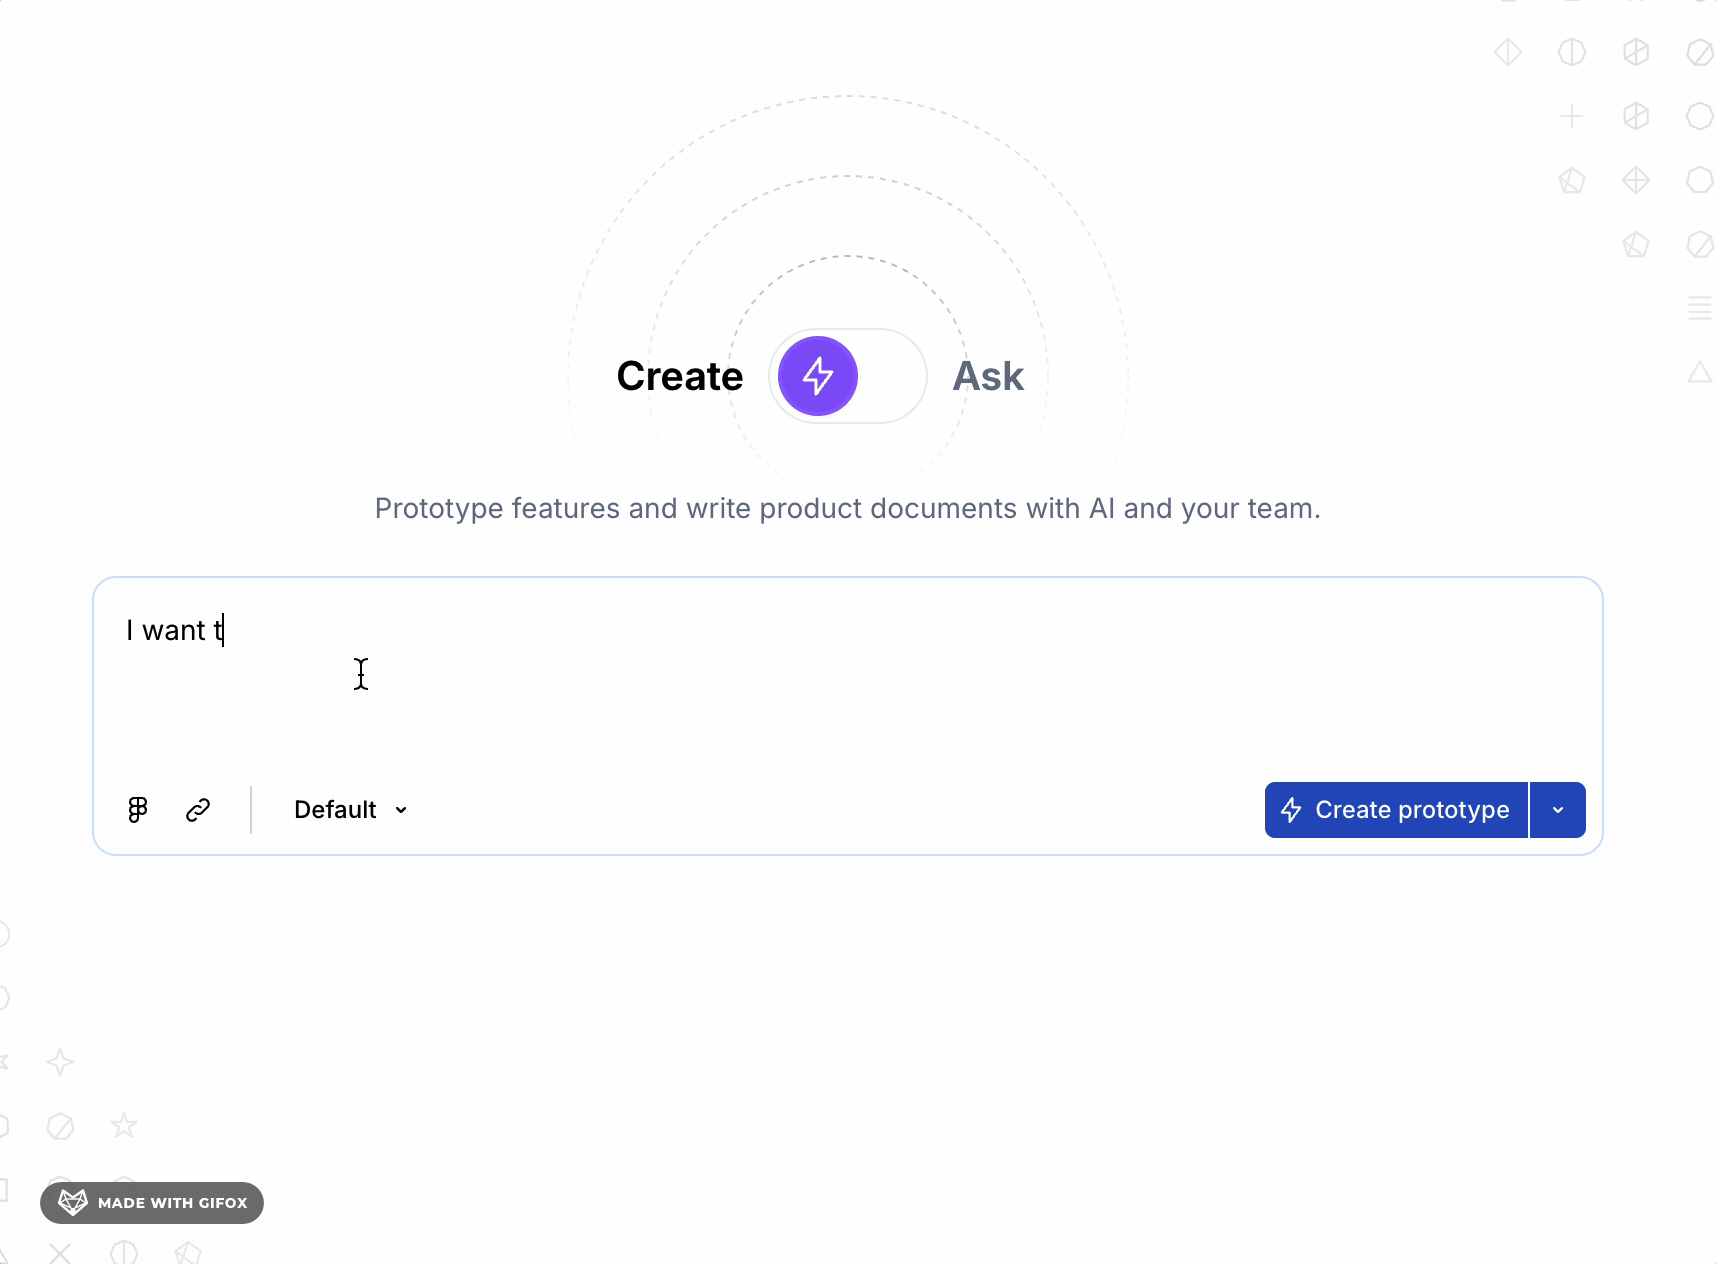Select the Create mode label
This screenshot has height=1264, width=1716.
click(x=680, y=377)
